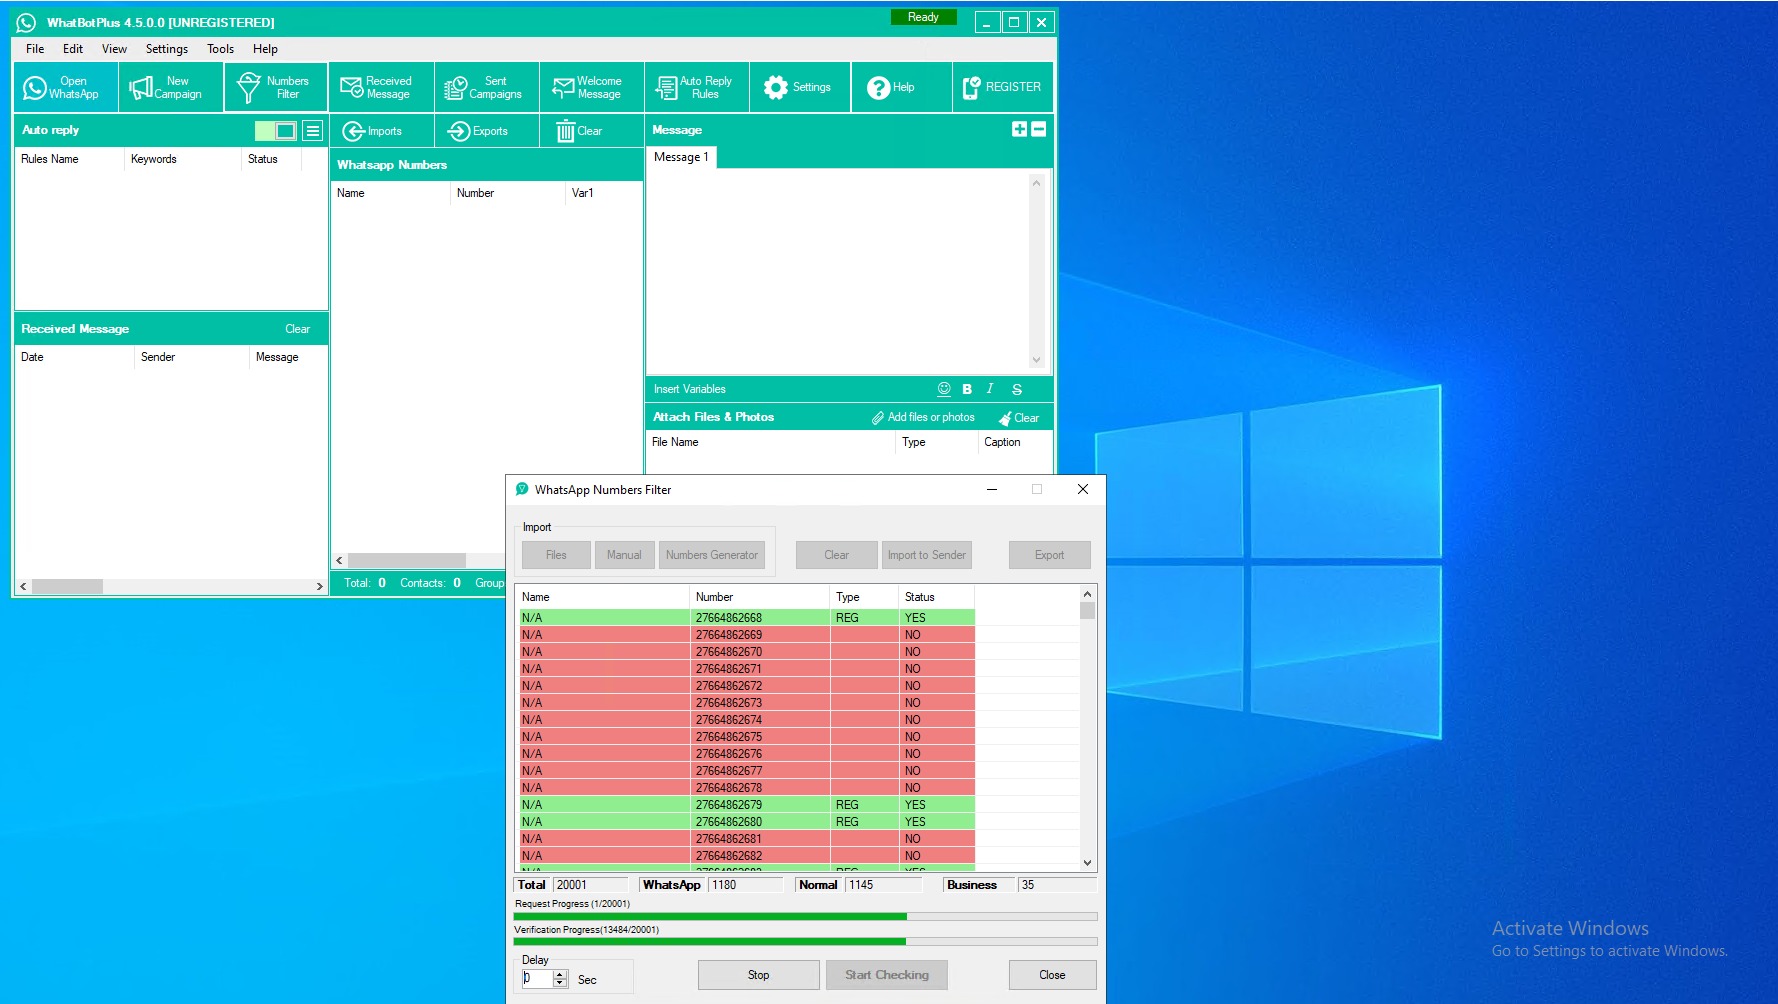Viewport: 1778px width, 1004px height.
Task: Click Clear in Numbers Filter window
Action: [836, 555]
